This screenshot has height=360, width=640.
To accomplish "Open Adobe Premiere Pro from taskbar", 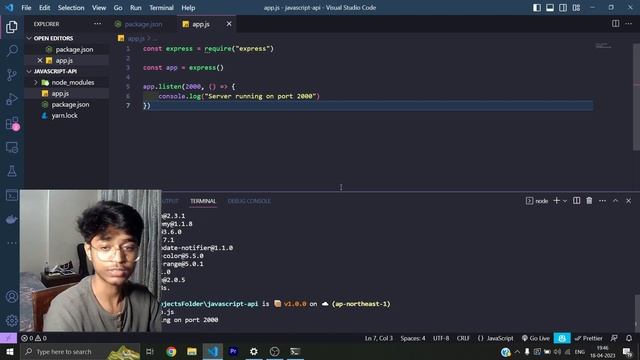I will [233, 351].
